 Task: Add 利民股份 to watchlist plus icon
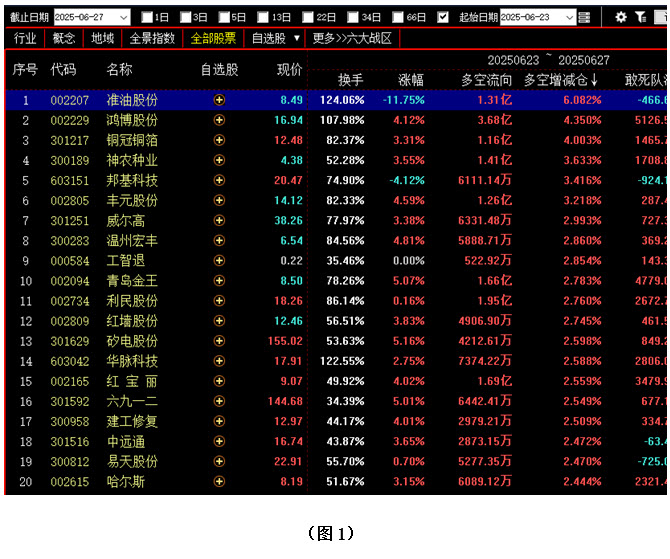click(x=219, y=301)
